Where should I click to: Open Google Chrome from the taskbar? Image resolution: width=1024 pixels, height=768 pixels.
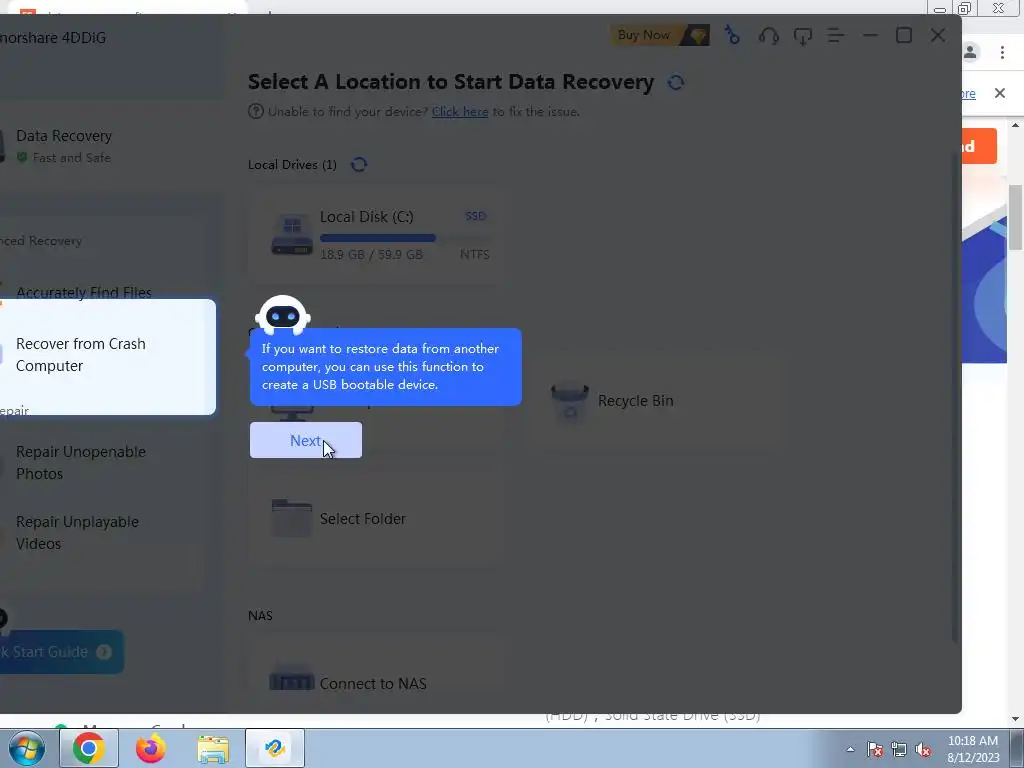click(89, 748)
